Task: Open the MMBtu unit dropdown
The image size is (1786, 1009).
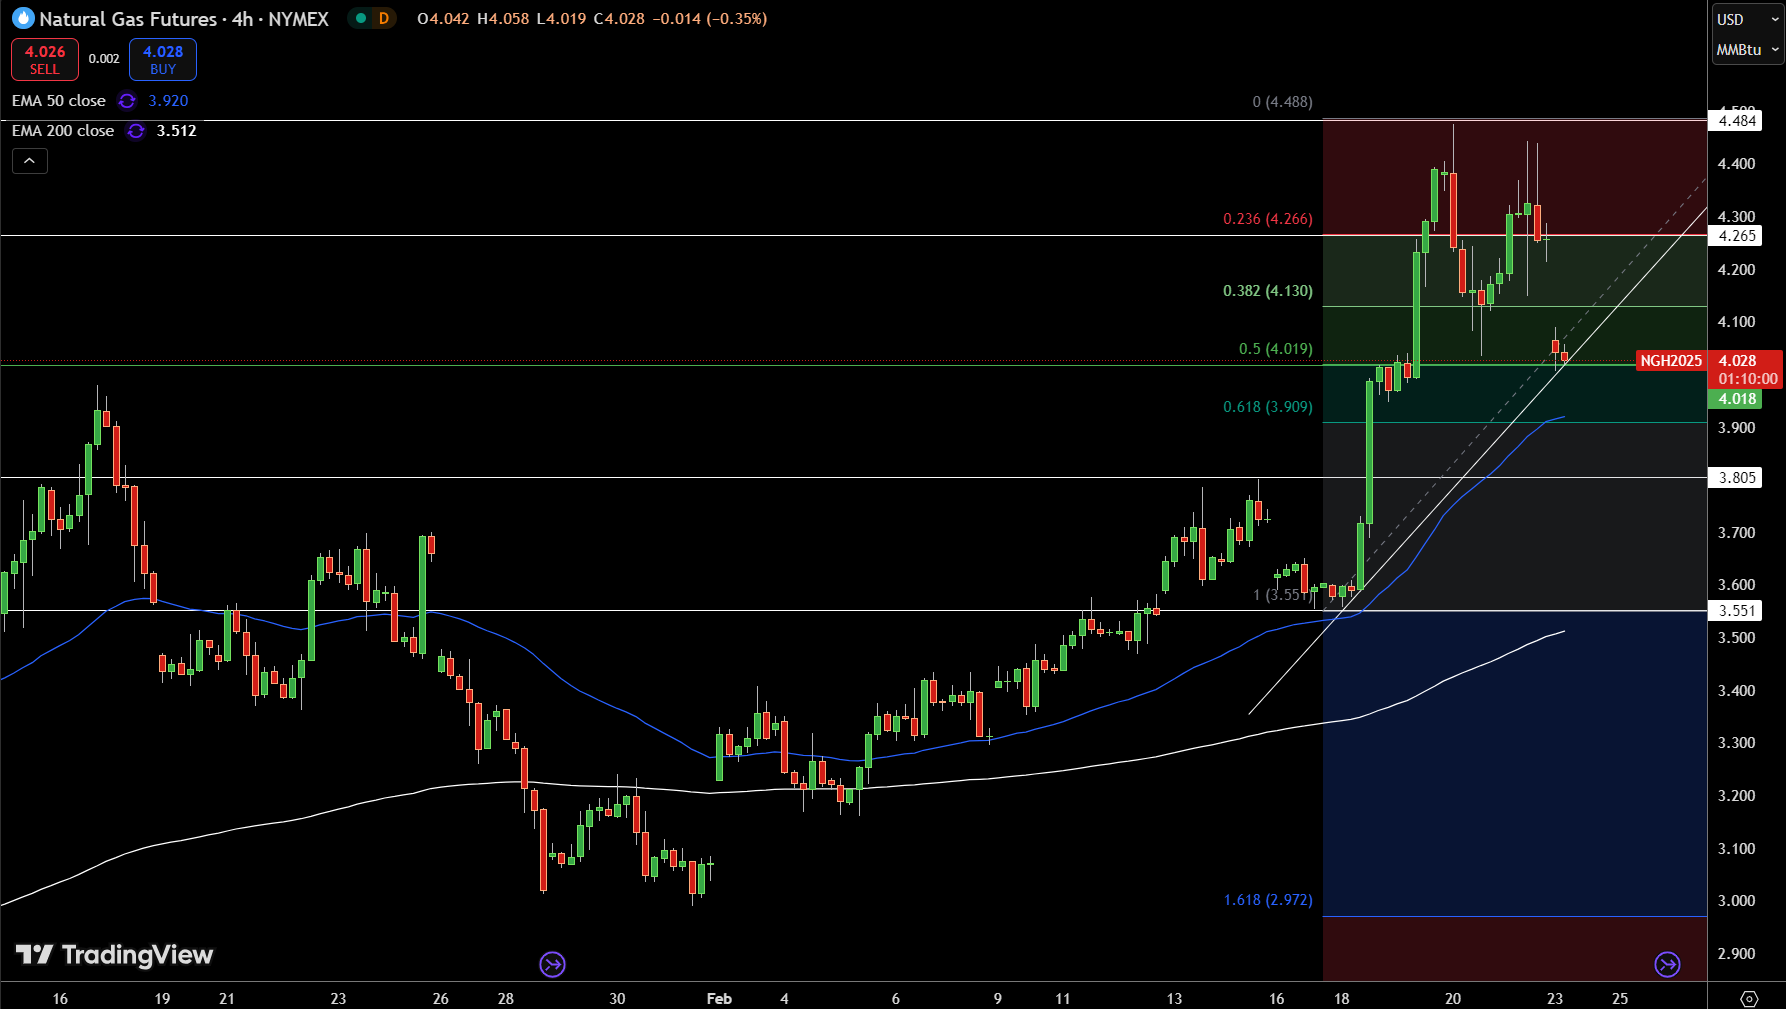Action: (x=1747, y=49)
